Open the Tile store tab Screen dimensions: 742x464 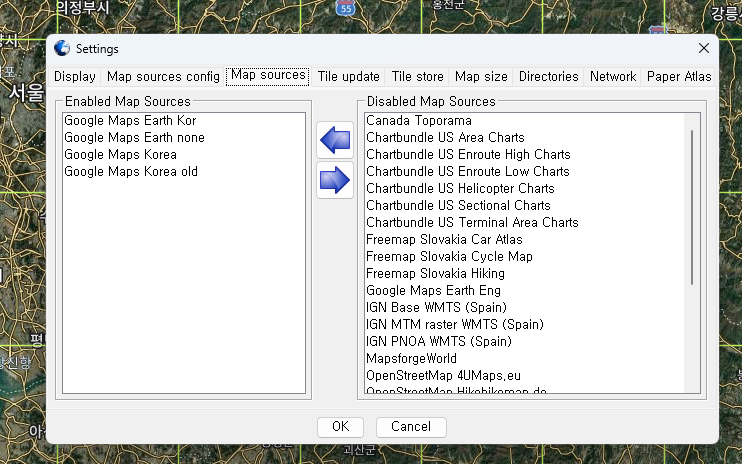click(x=417, y=77)
